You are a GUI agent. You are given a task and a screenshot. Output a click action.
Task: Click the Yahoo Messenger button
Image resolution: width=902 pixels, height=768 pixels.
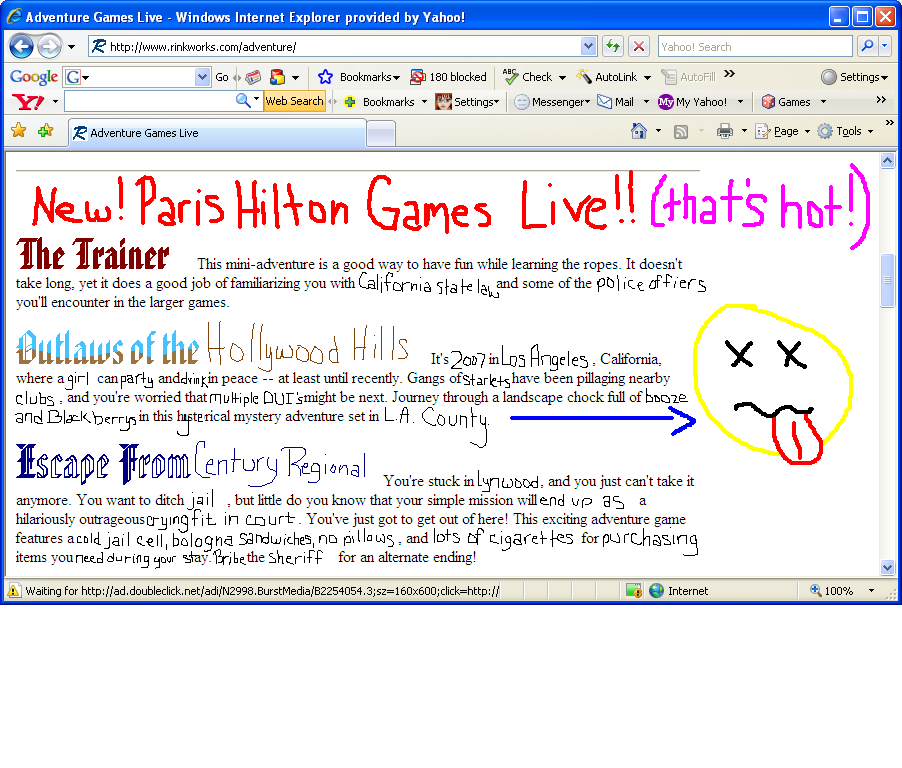click(552, 102)
